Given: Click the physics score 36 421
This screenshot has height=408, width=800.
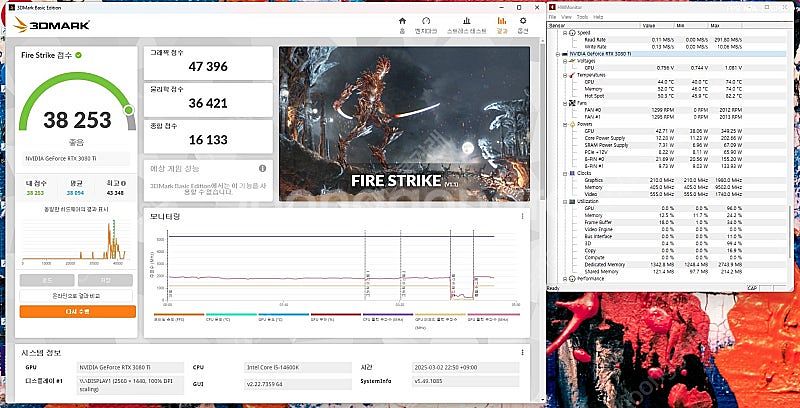Looking at the screenshot, I should coord(208,103).
